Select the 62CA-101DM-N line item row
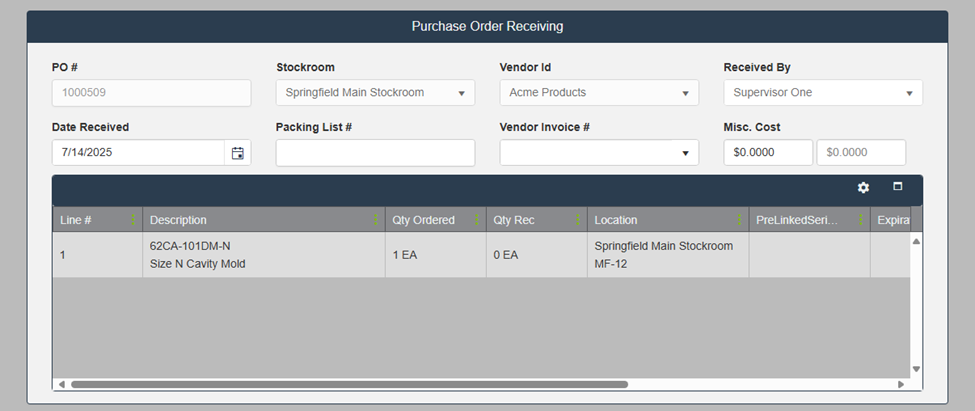 click(264, 255)
